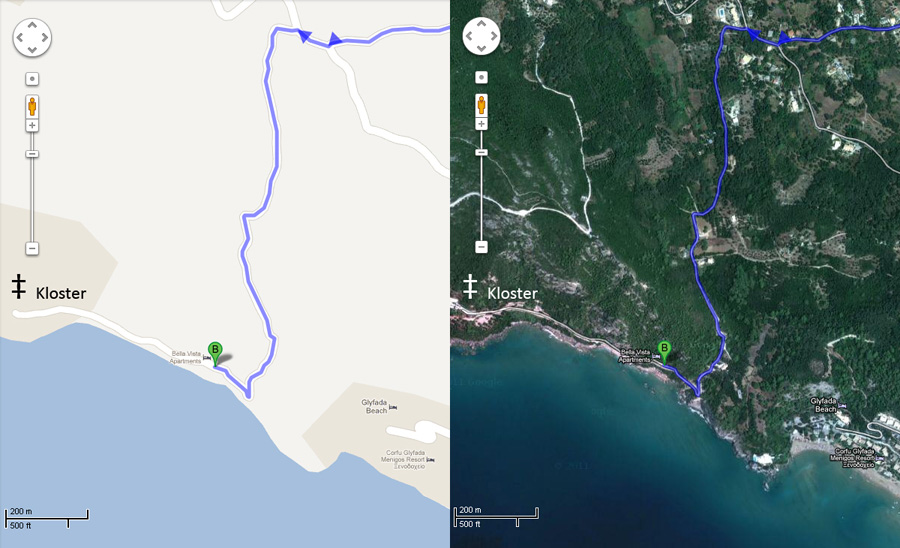Select Bella Vista Apartments label on left map
The width and height of the screenshot is (900, 548).
(x=185, y=357)
